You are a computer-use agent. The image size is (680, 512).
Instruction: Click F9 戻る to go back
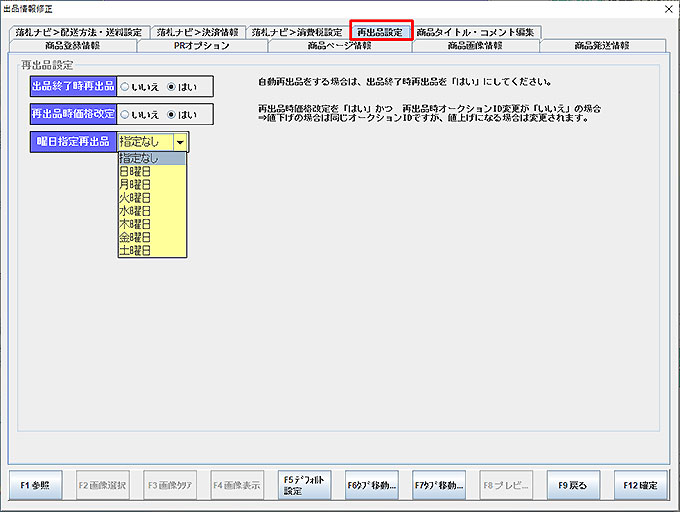point(573,485)
